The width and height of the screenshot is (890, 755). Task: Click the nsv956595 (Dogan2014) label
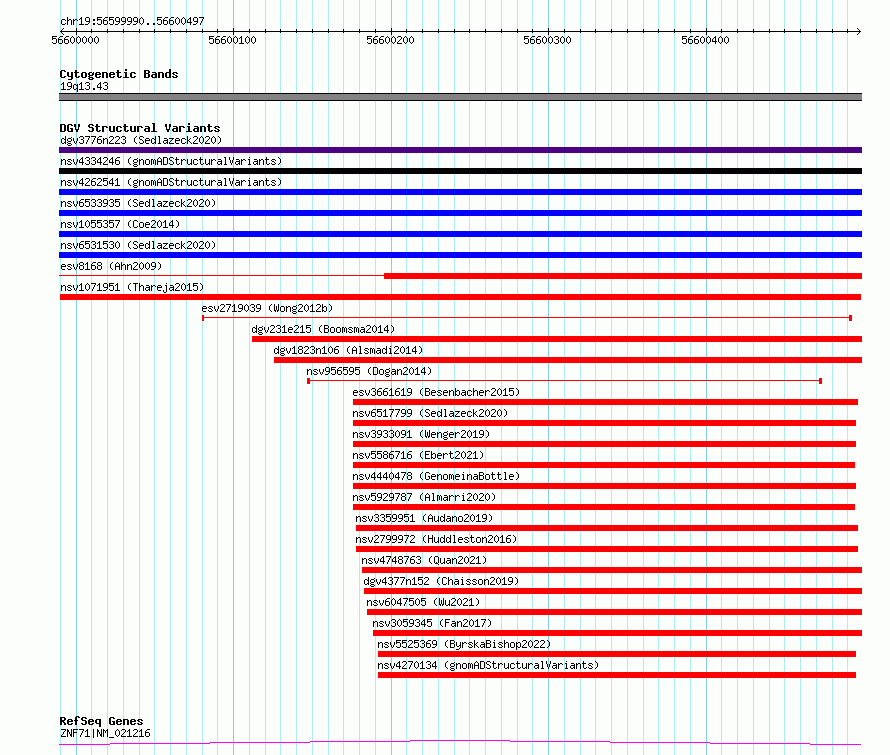369,371
